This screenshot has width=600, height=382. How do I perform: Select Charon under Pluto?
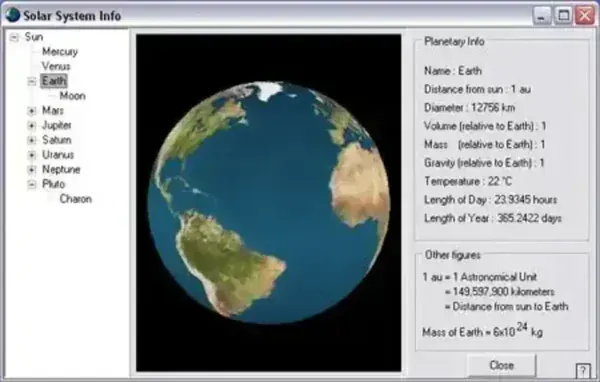[76, 199]
